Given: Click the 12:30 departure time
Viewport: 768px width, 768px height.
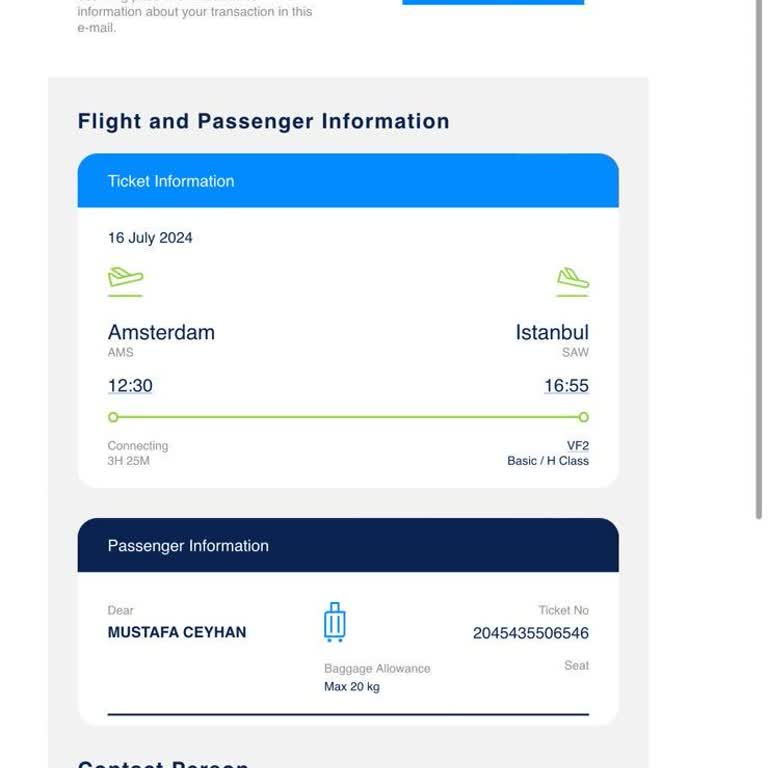Looking at the screenshot, I should point(130,385).
